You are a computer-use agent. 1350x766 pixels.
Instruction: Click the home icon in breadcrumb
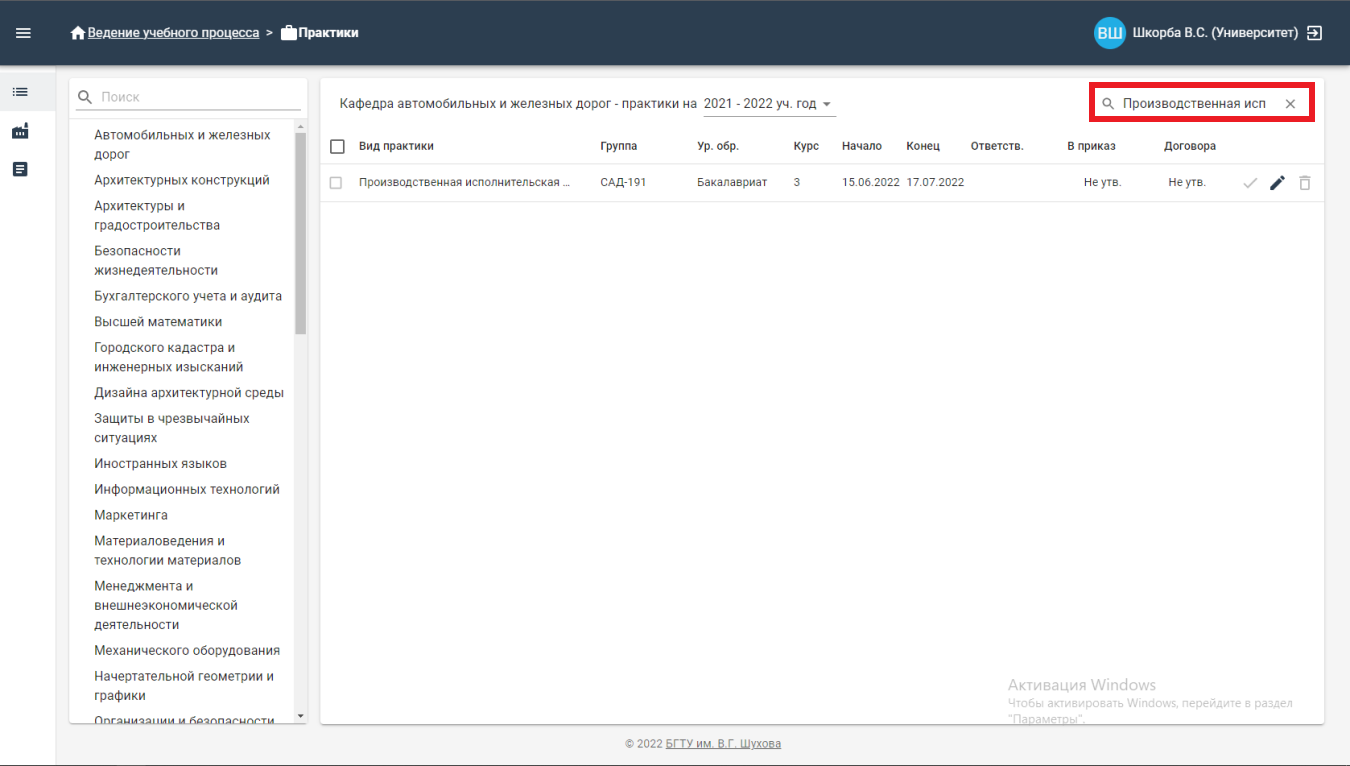78,33
